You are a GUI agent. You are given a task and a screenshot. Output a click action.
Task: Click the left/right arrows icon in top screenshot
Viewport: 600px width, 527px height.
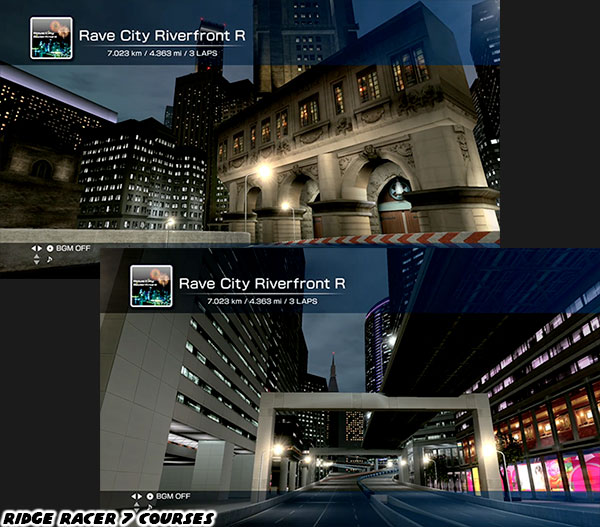37,248
